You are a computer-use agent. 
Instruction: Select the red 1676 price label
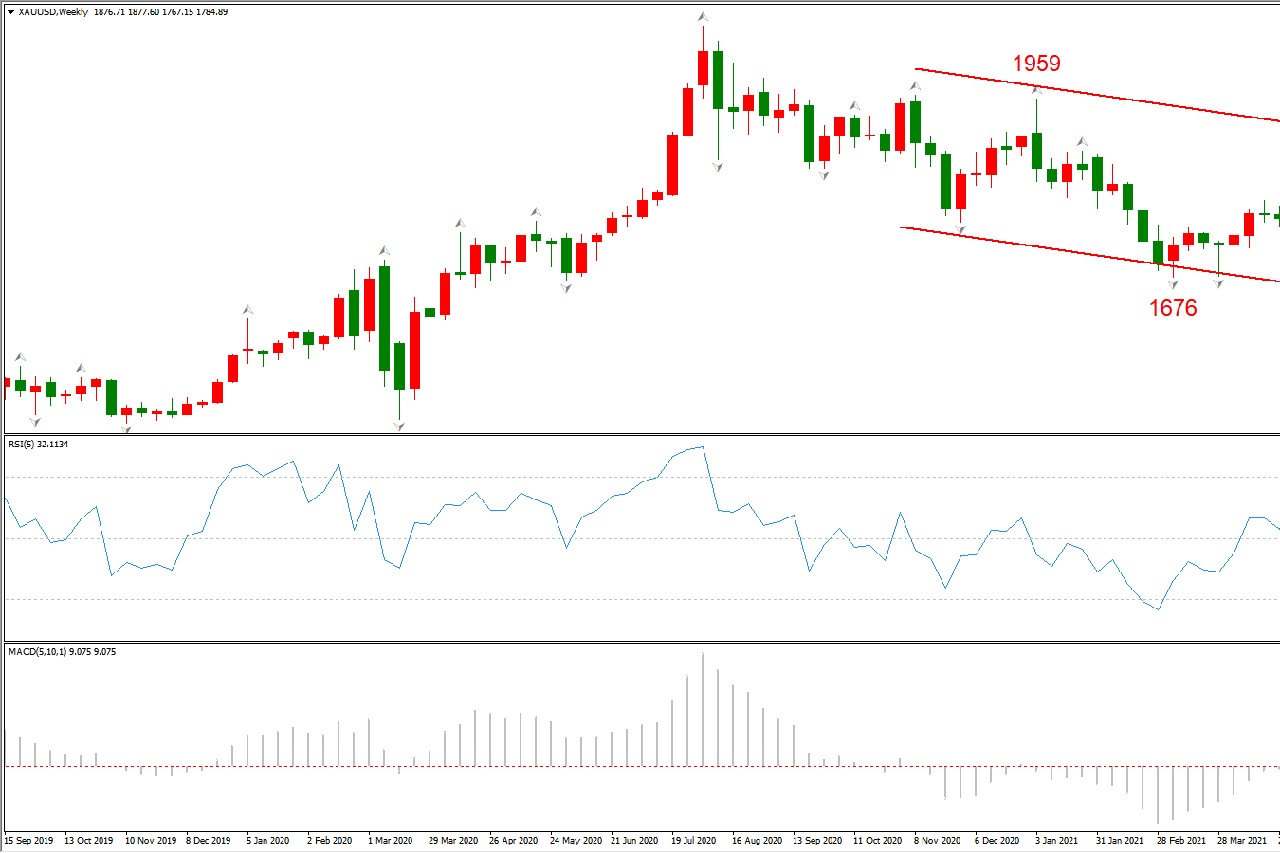1172,308
